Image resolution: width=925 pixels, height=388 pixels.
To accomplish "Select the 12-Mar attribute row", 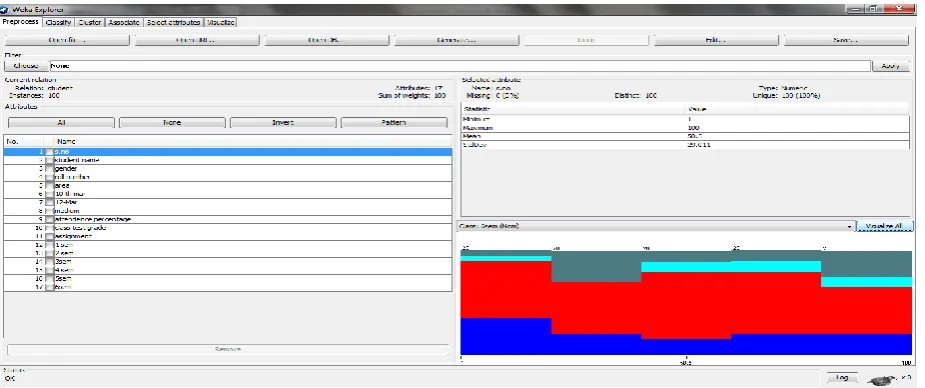I will coord(228,202).
